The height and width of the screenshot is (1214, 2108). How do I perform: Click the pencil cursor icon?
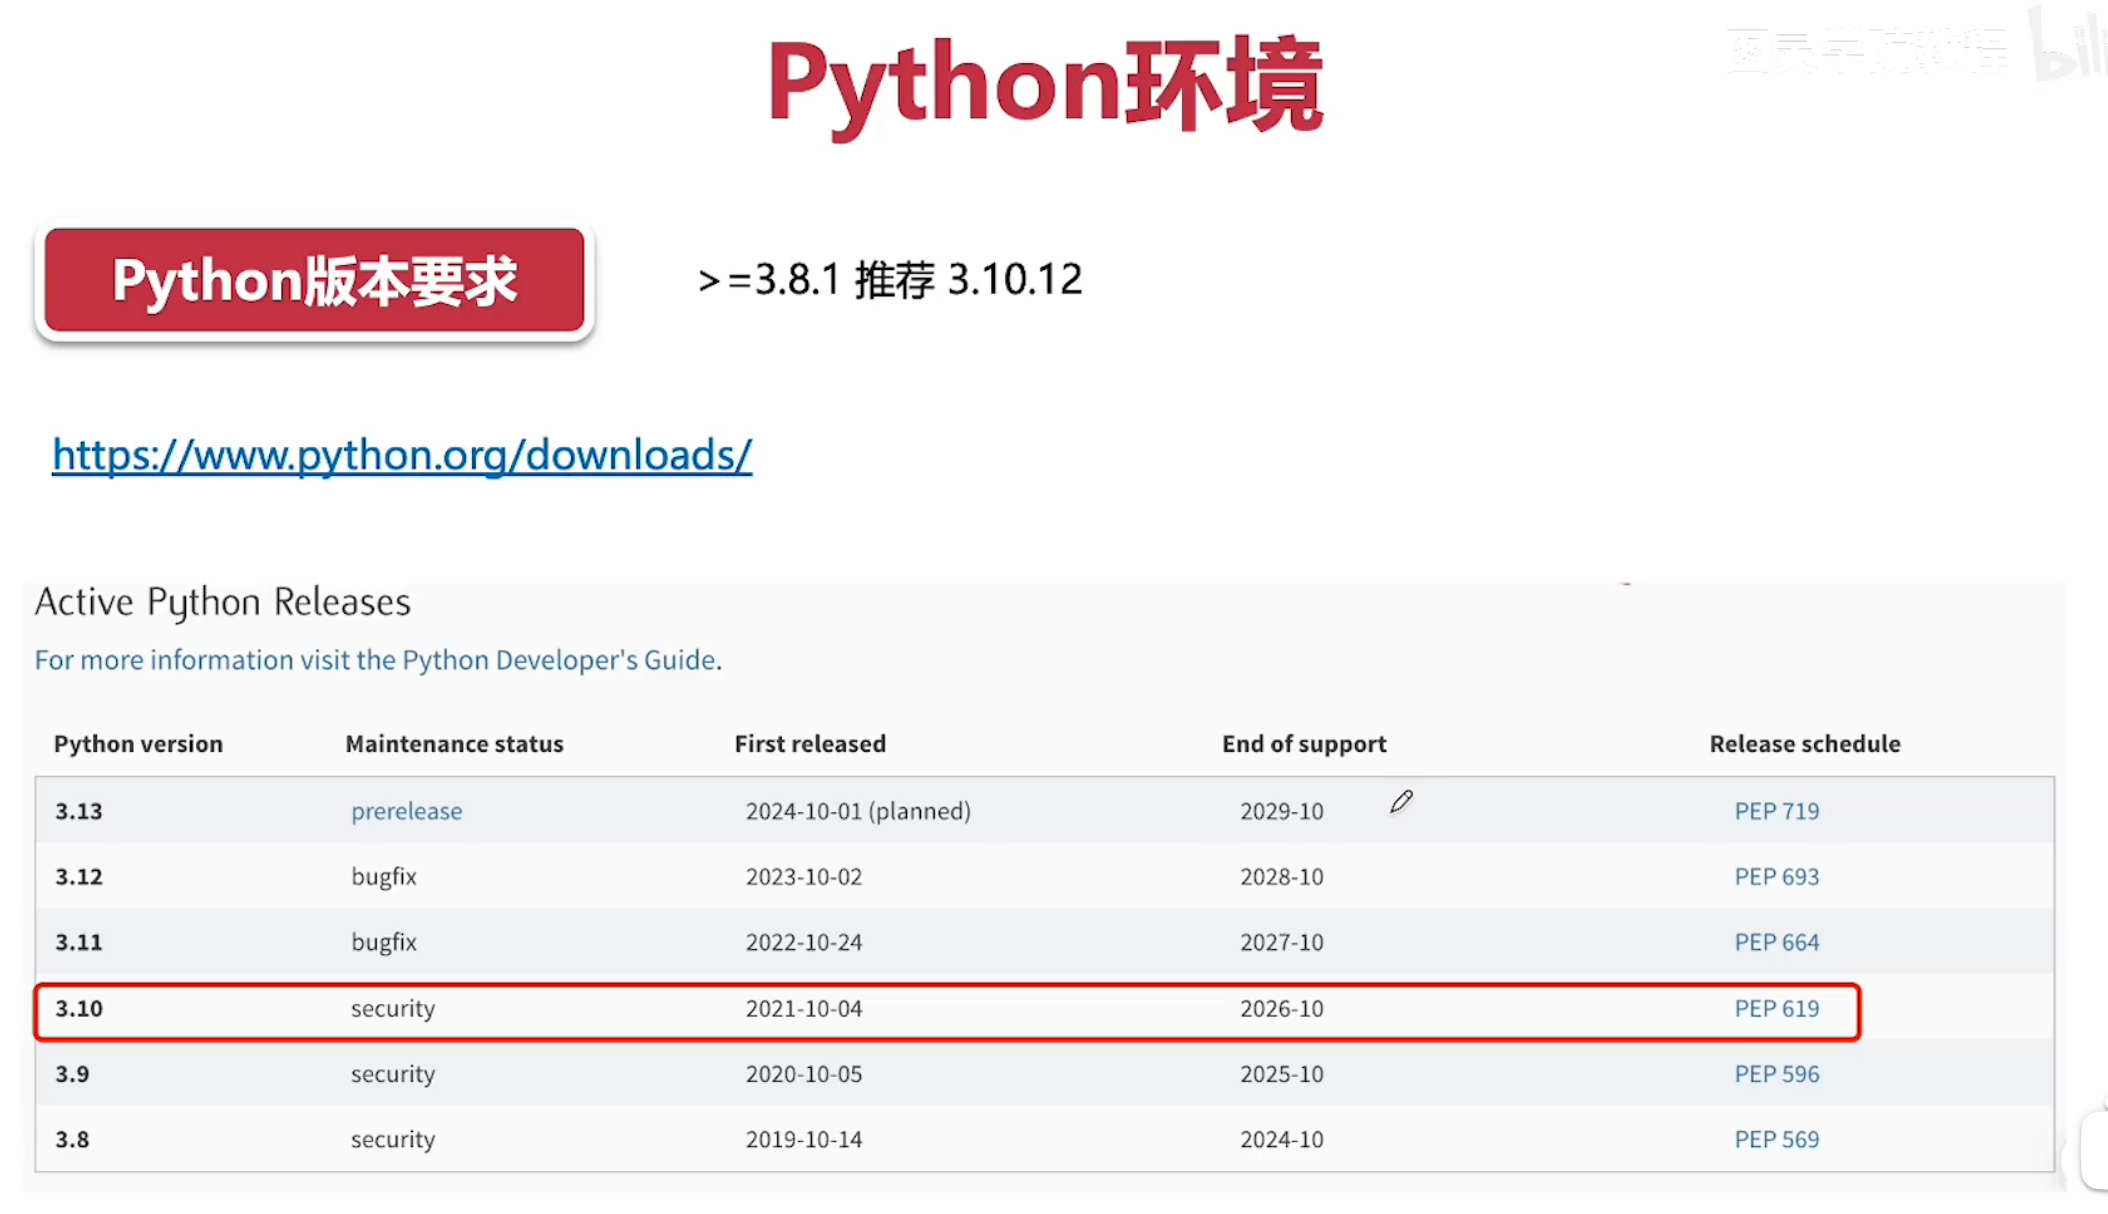1400,802
